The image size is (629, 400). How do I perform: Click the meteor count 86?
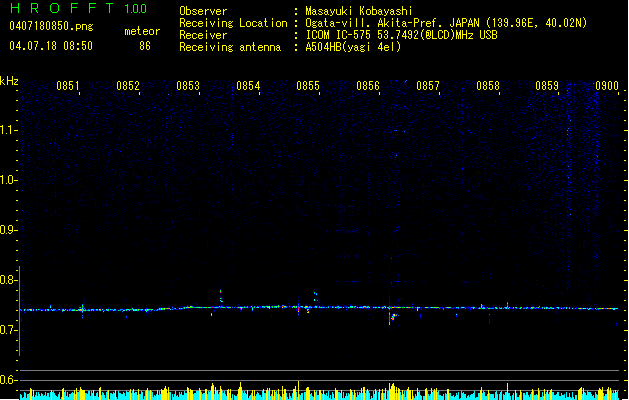145,46
